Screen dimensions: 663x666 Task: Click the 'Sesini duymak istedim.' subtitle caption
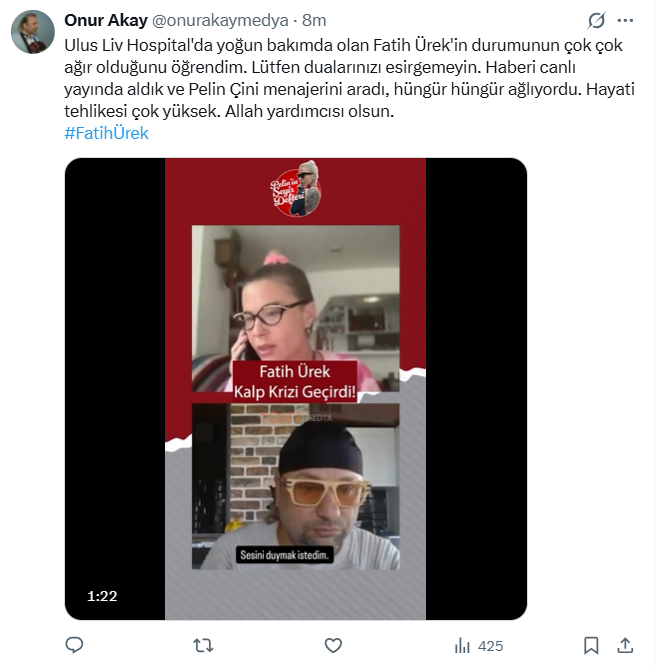point(285,555)
